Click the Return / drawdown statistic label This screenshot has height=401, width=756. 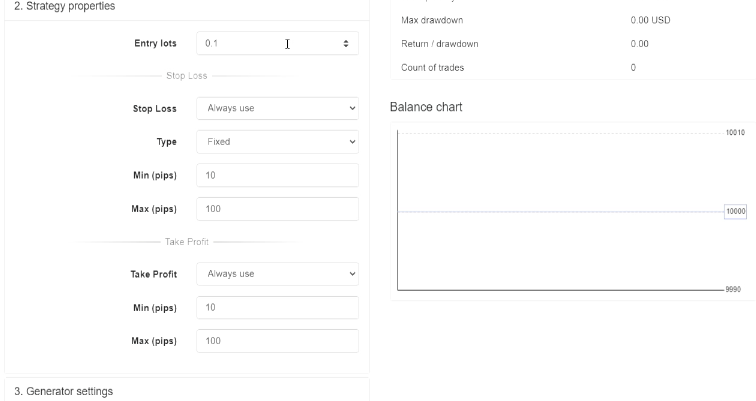coord(439,44)
